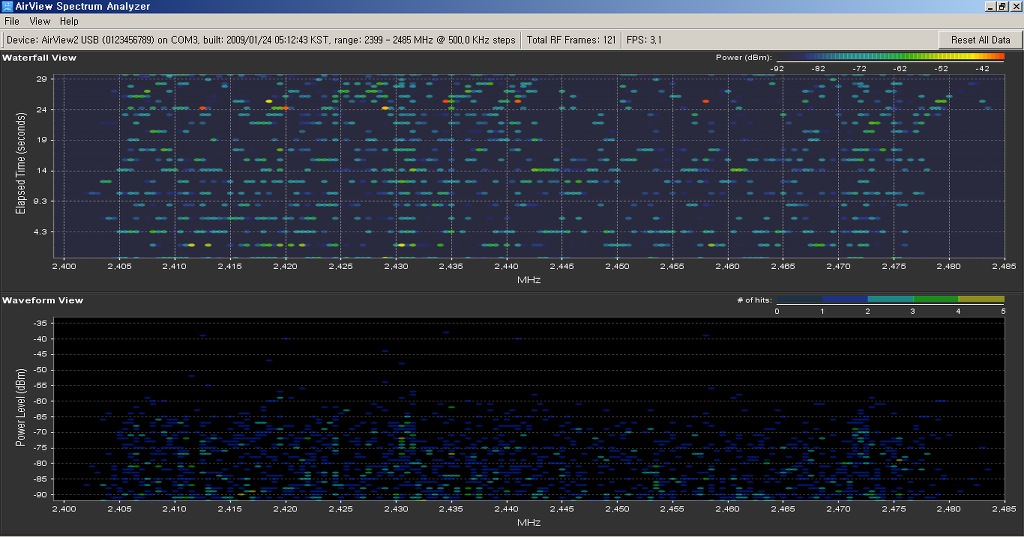The image size is (1024, 537).
Task: Open the View menu
Action: pos(40,21)
